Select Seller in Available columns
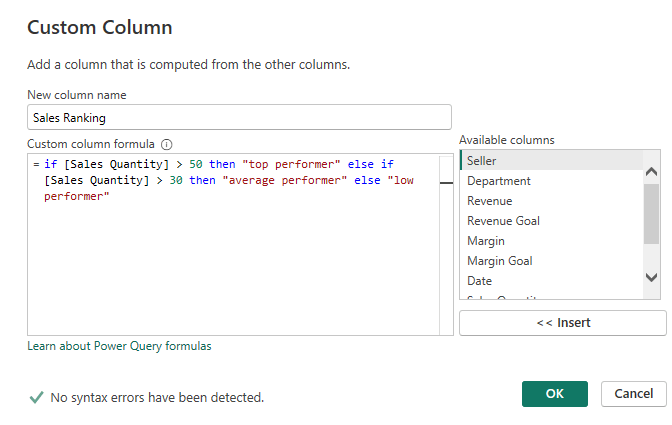 pos(551,161)
